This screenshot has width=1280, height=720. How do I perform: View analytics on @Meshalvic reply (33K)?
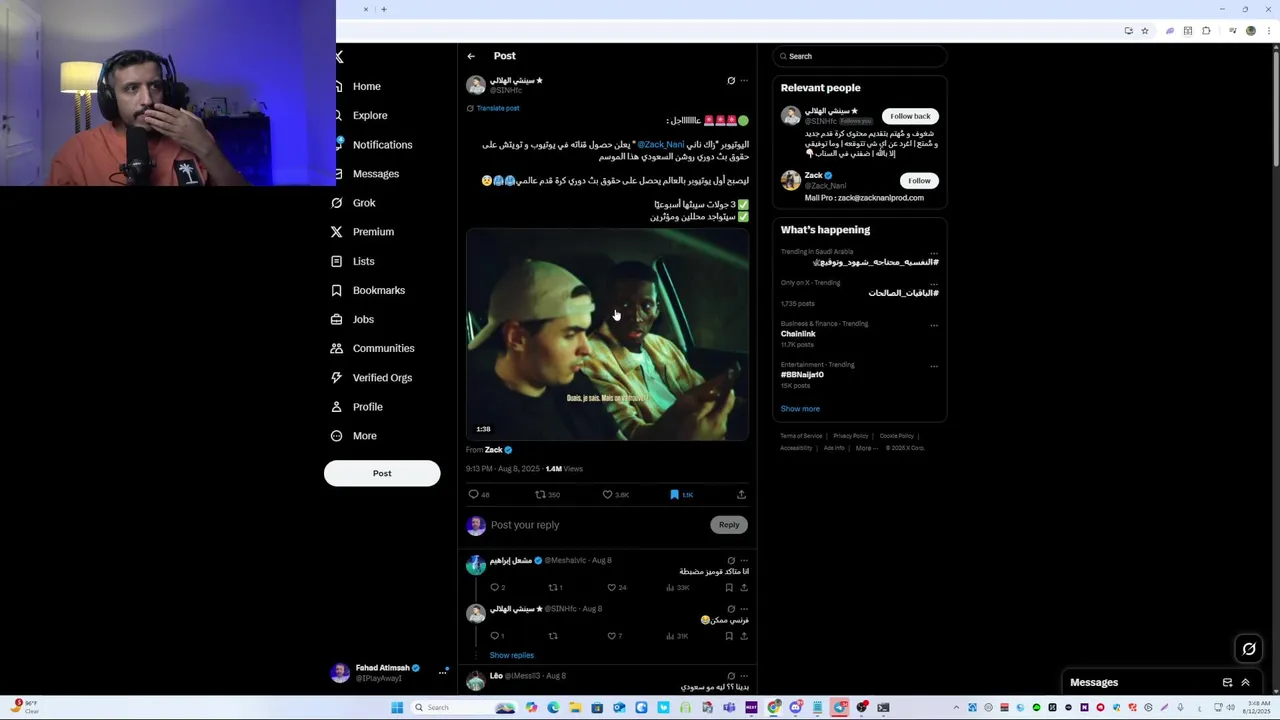(x=670, y=588)
